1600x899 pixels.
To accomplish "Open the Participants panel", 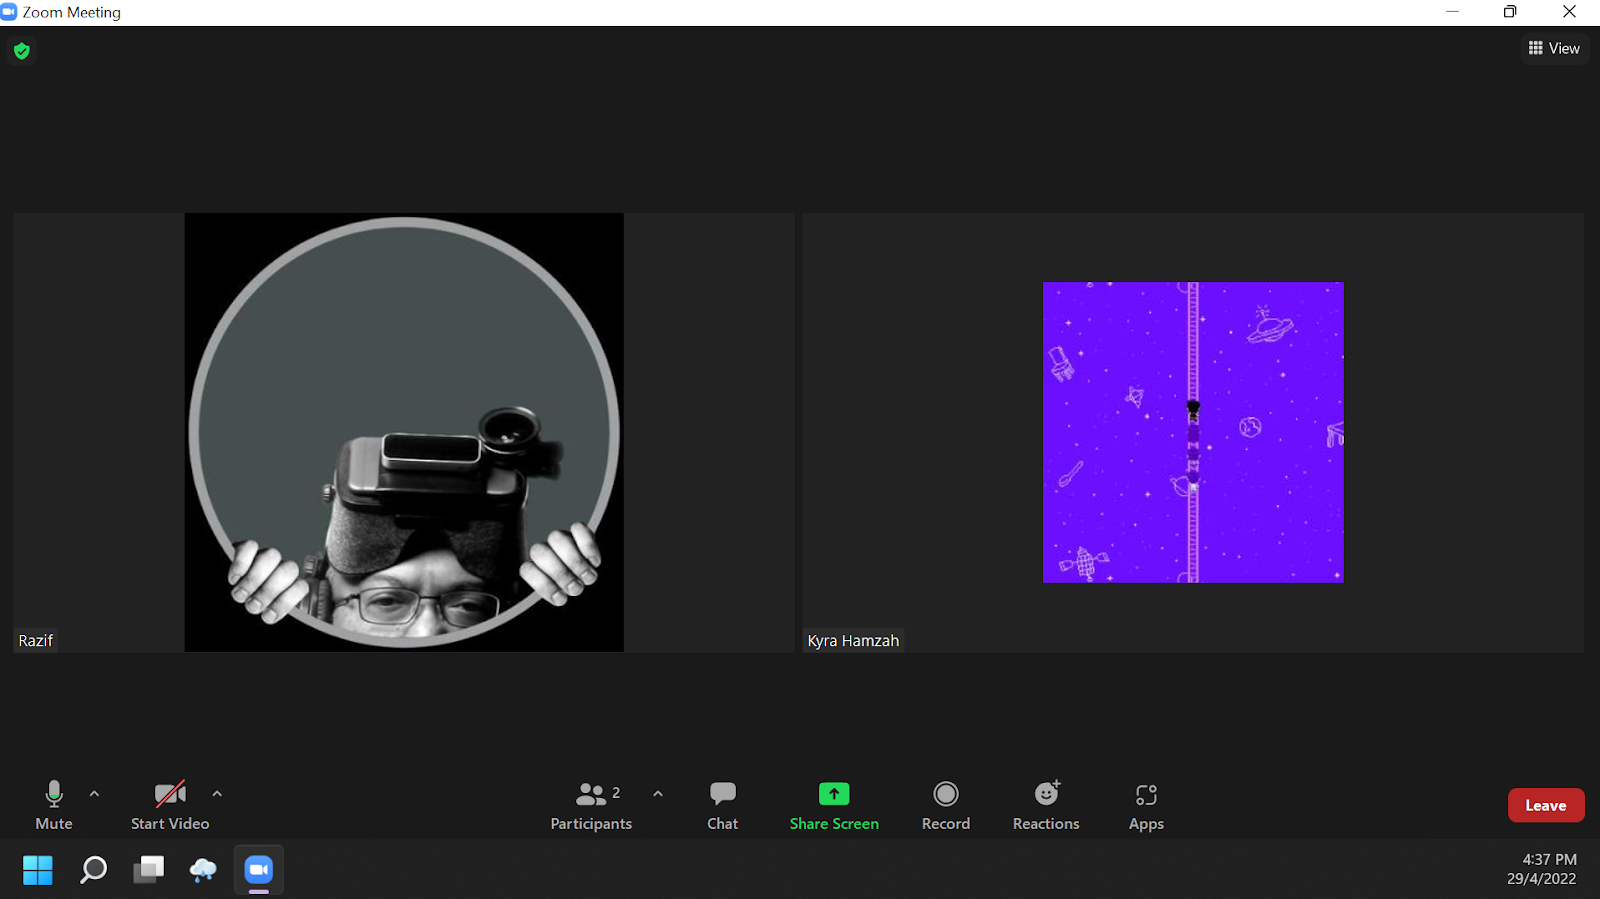I will click(x=591, y=806).
